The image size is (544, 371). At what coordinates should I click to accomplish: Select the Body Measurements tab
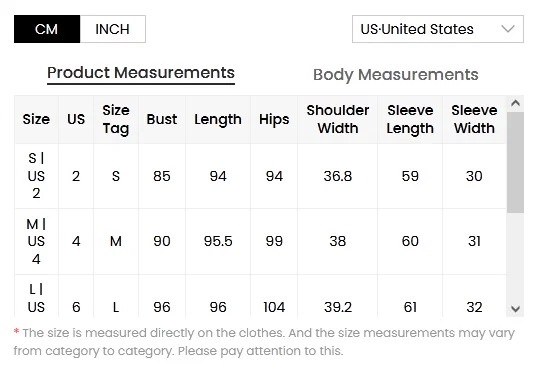click(x=396, y=75)
